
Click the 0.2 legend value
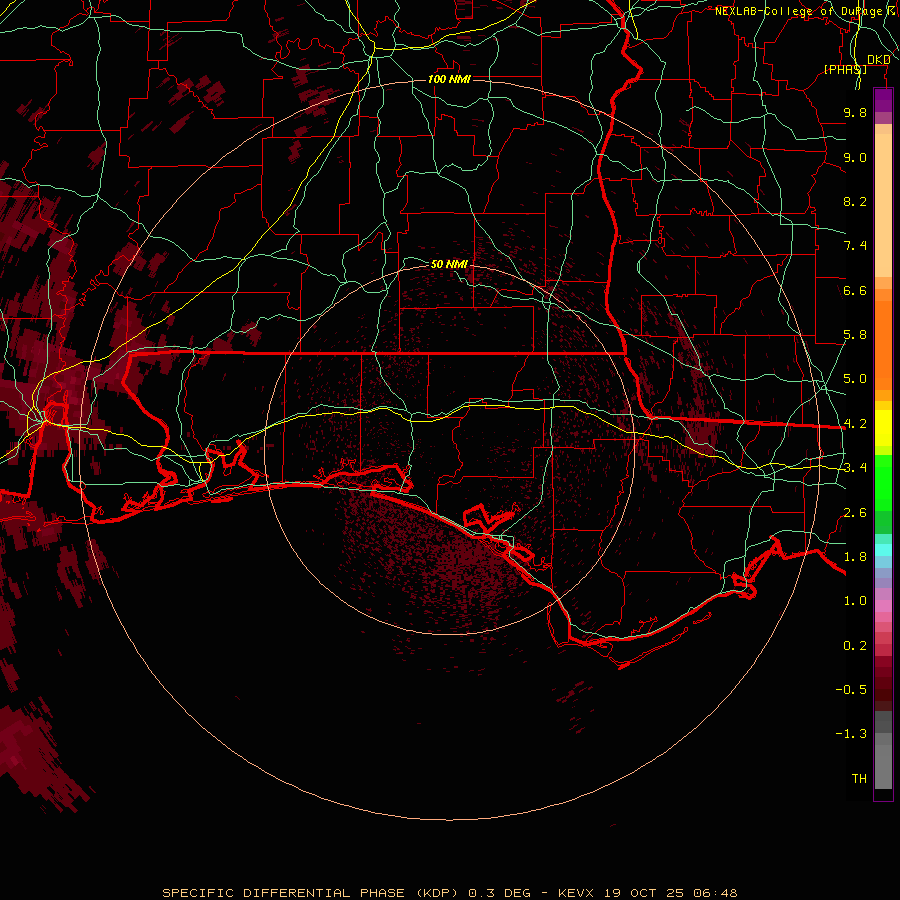pos(855,646)
